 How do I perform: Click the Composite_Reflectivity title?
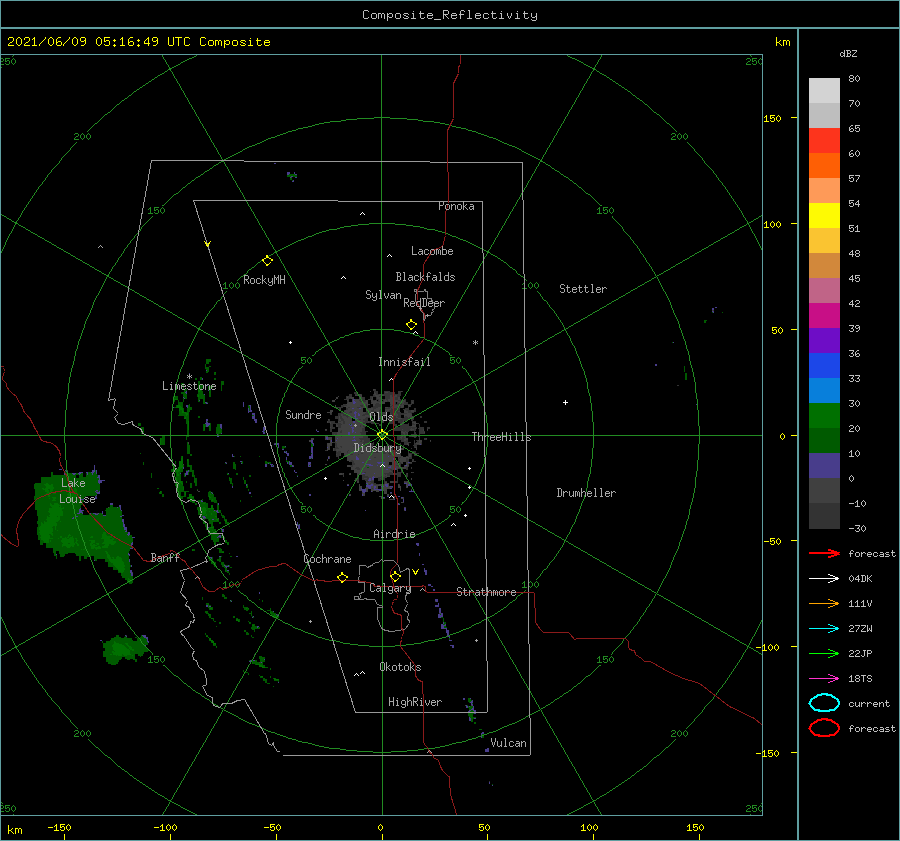[450, 15]
